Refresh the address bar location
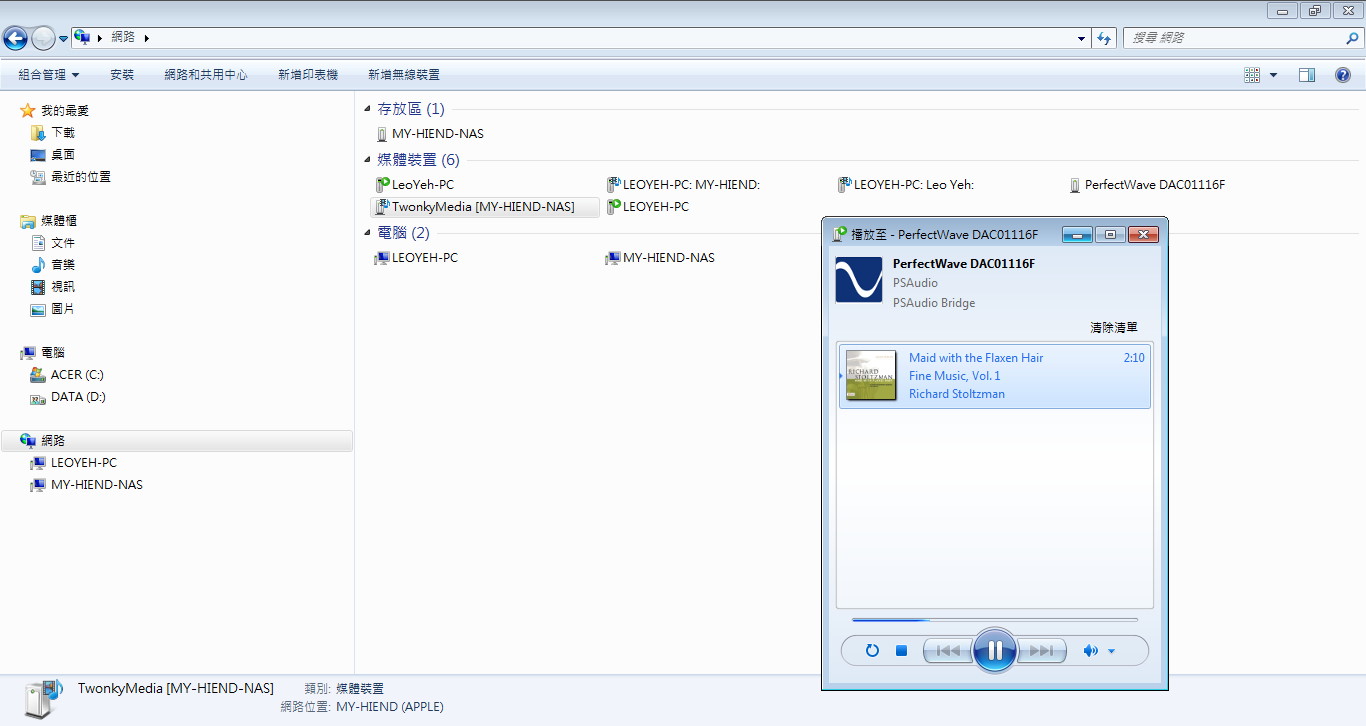Screen dimensions: 1366x726 (x=1104, y=38)
